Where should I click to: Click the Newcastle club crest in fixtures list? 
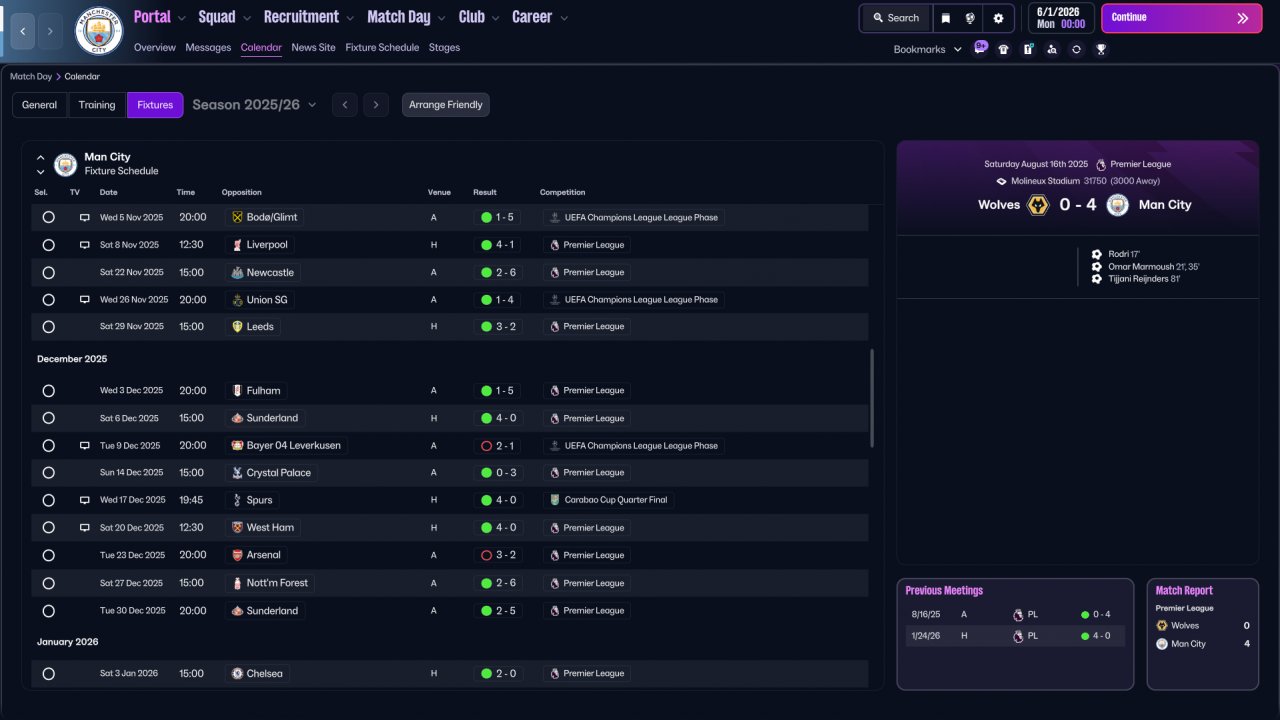[x=237, y=272]
